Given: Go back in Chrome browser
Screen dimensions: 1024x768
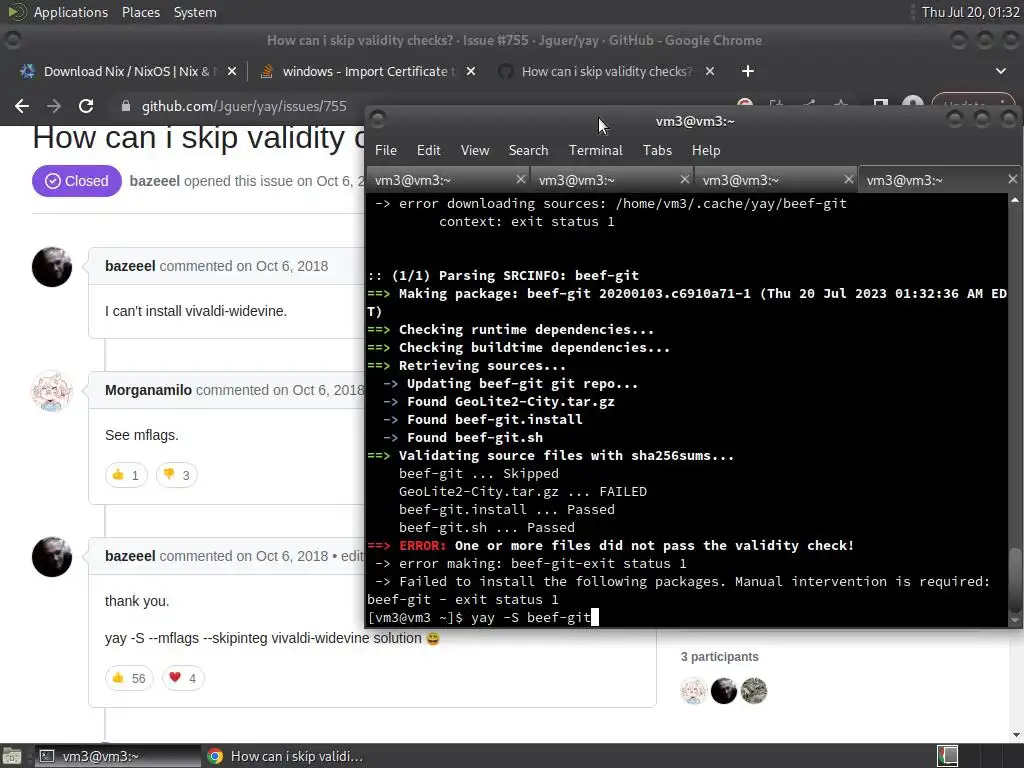Looking at the screenshot, I should [22, 106].
